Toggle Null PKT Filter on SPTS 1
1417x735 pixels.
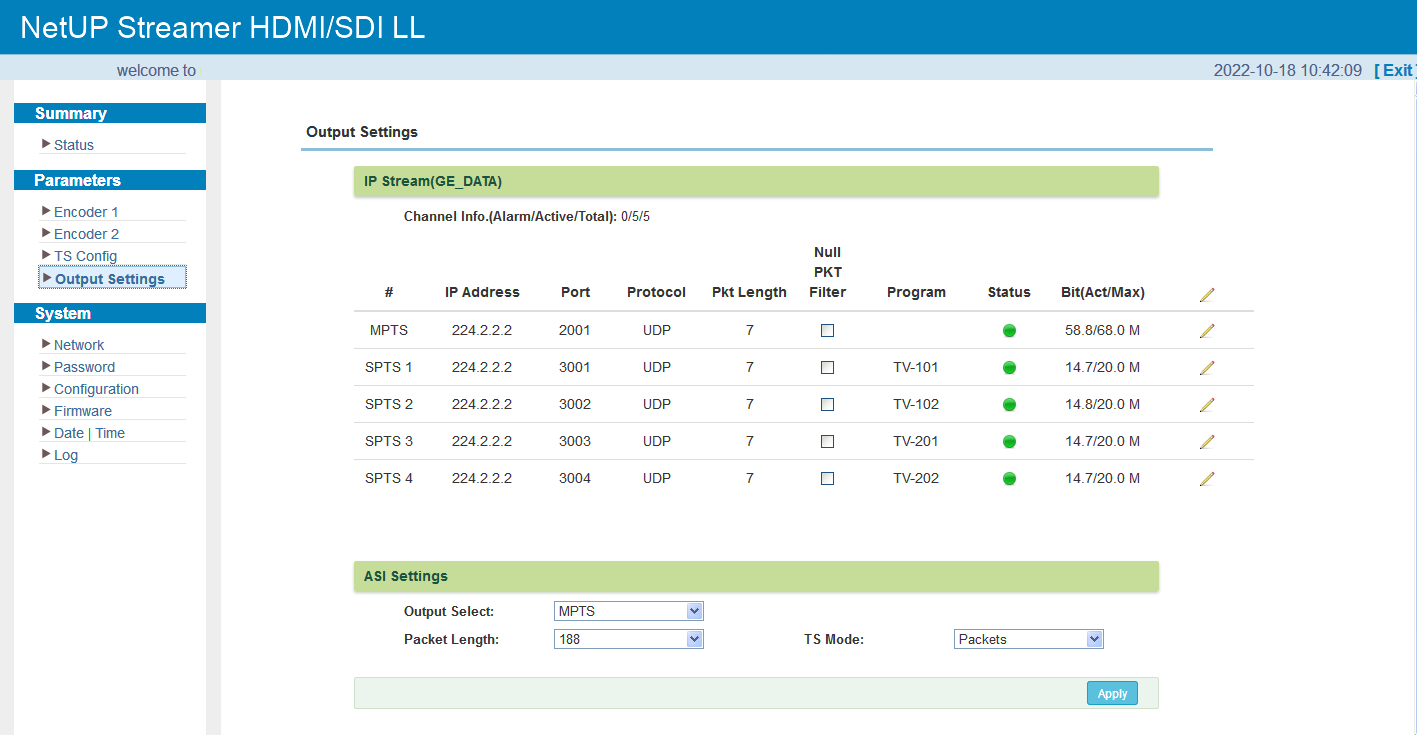(827, 368)
